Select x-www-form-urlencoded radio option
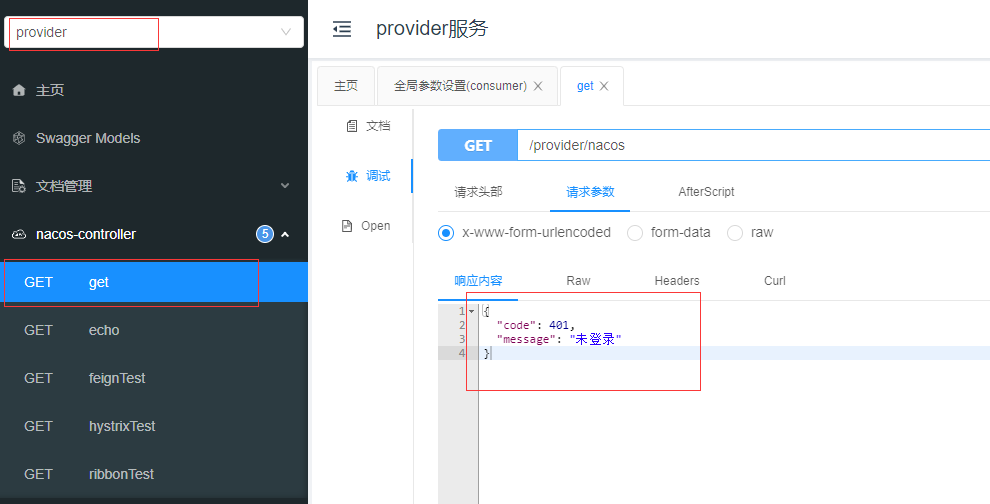990x504 pixels. 446,233
